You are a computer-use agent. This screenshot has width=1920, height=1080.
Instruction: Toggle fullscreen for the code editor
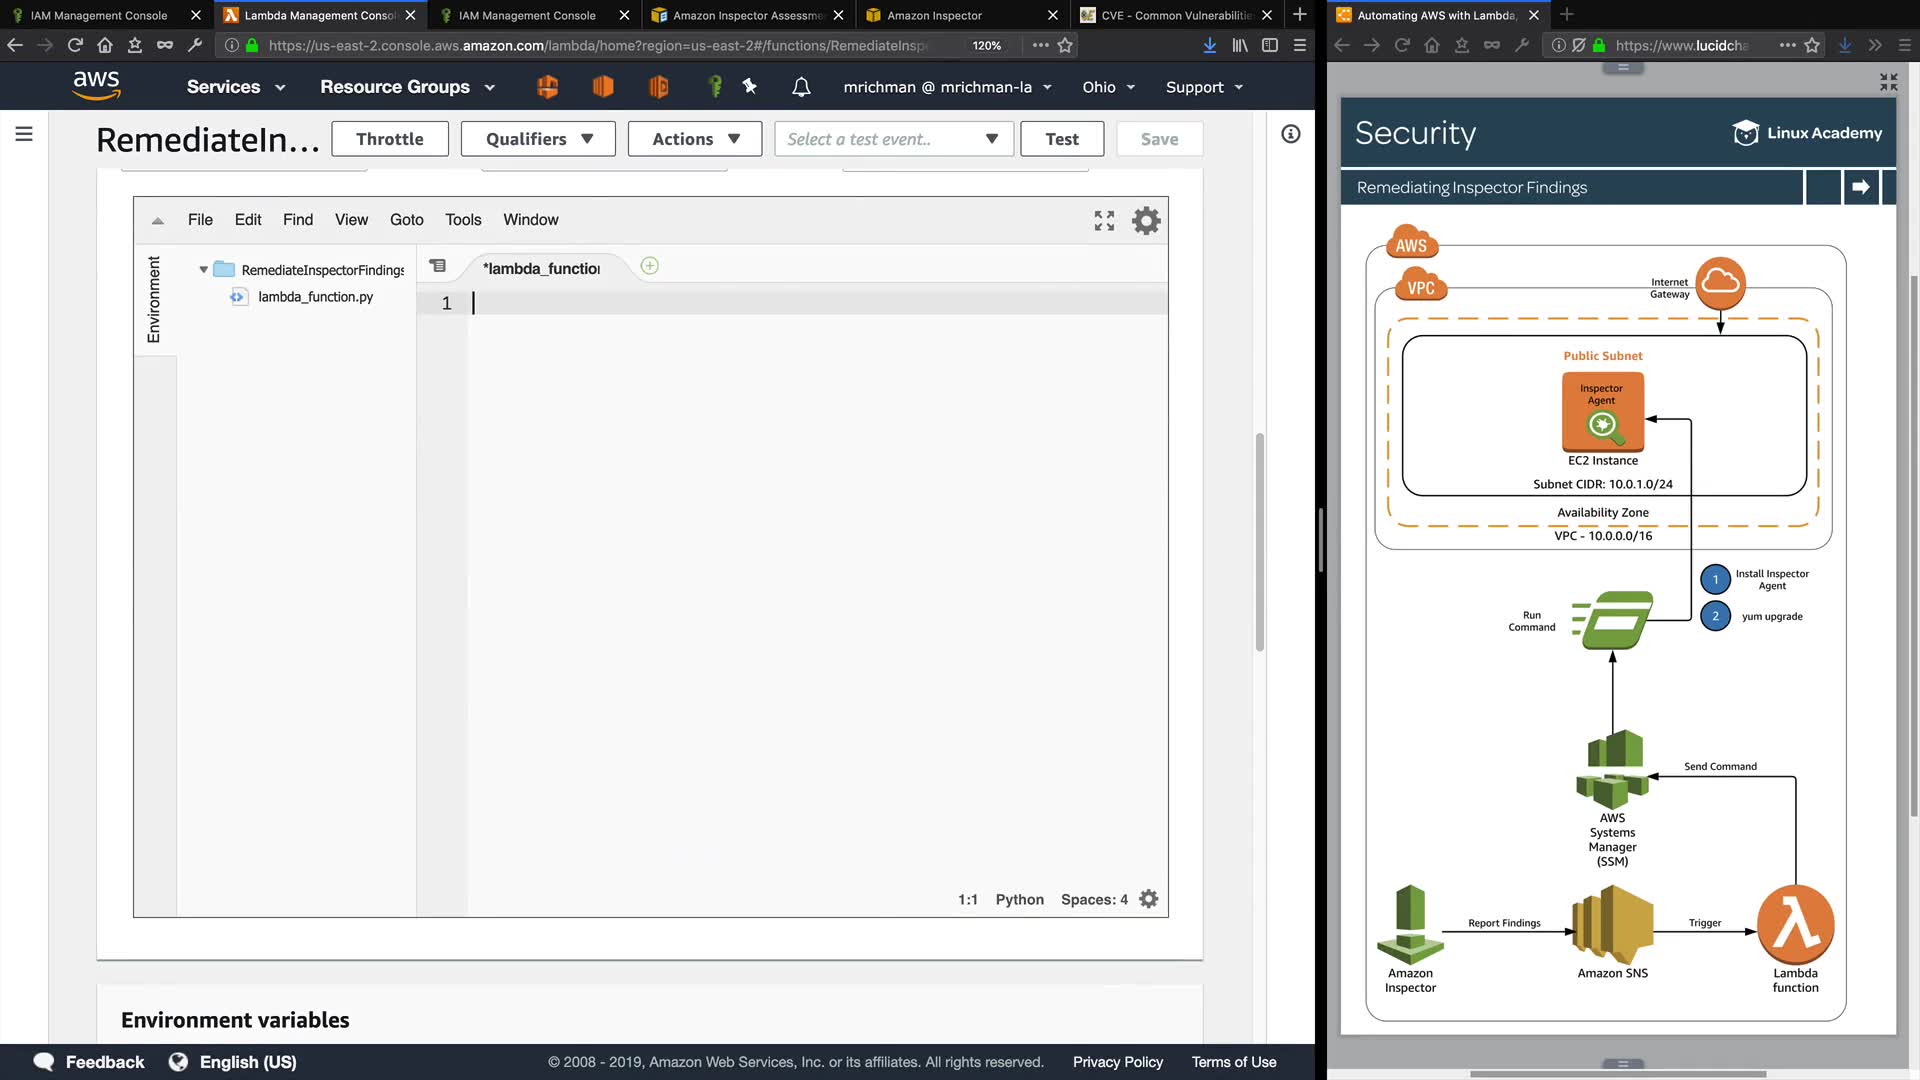(1104, 220)
